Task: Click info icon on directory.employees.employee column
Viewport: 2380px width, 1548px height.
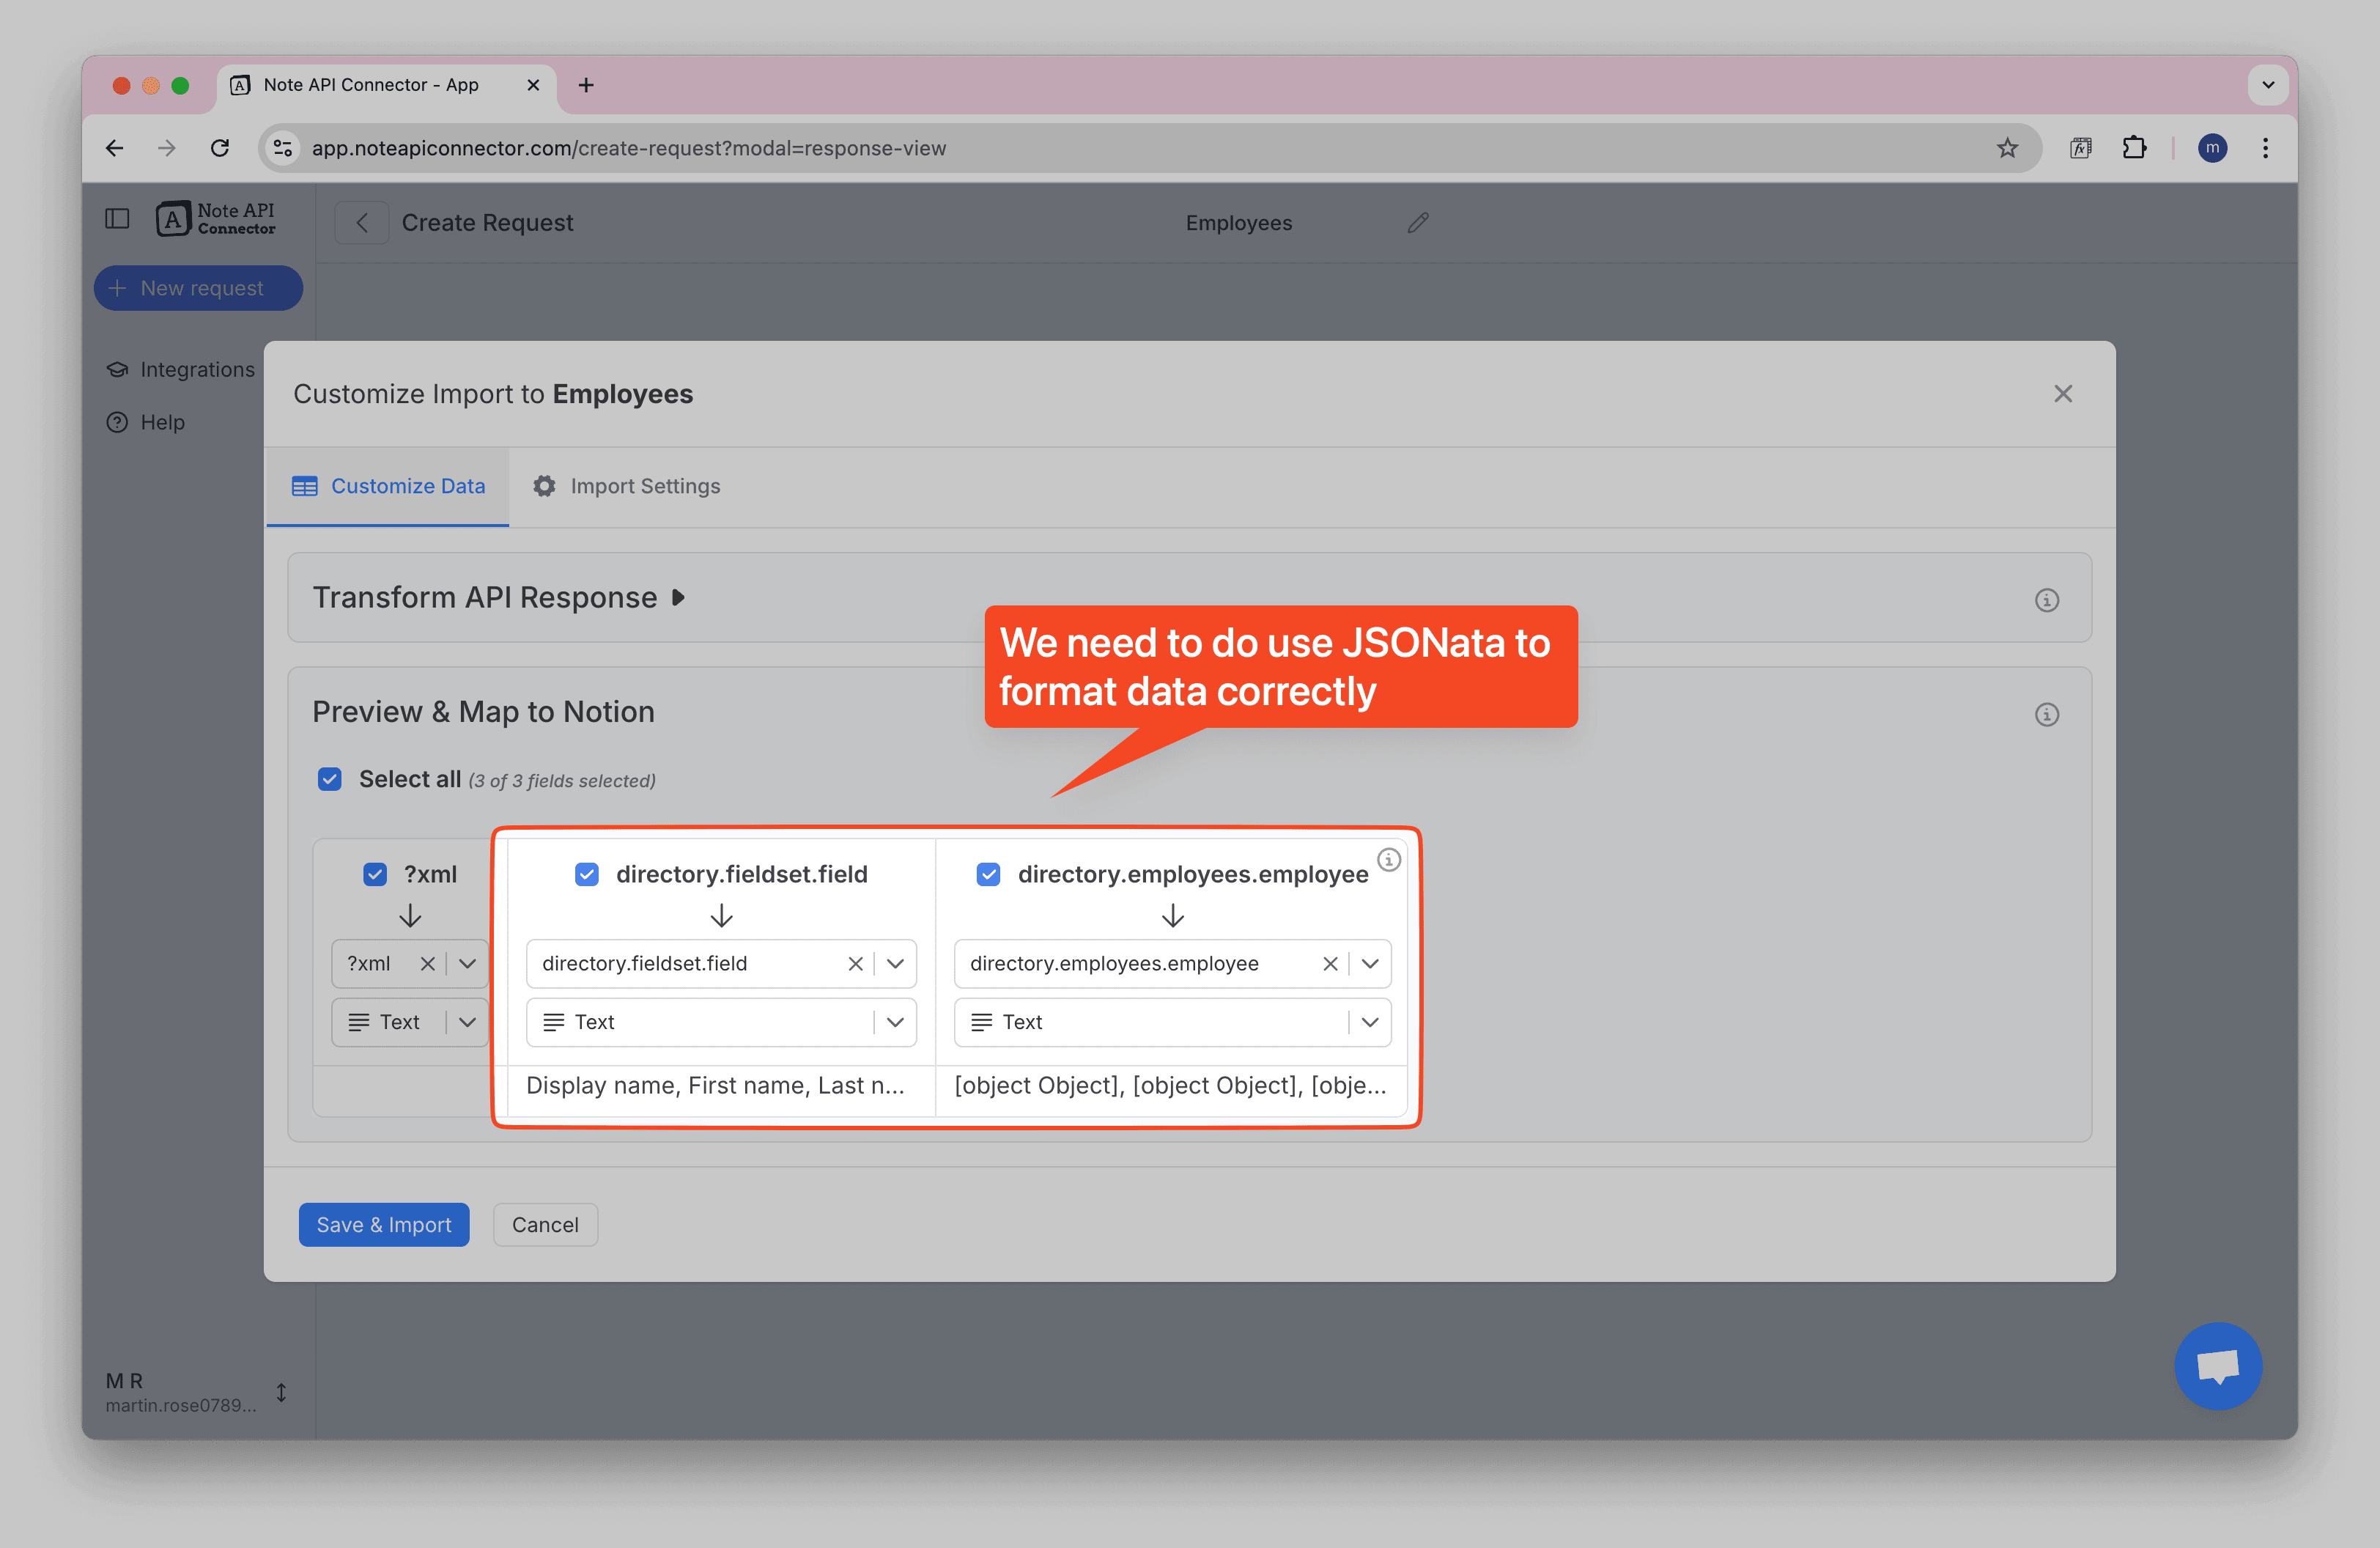Action: 1388,859
